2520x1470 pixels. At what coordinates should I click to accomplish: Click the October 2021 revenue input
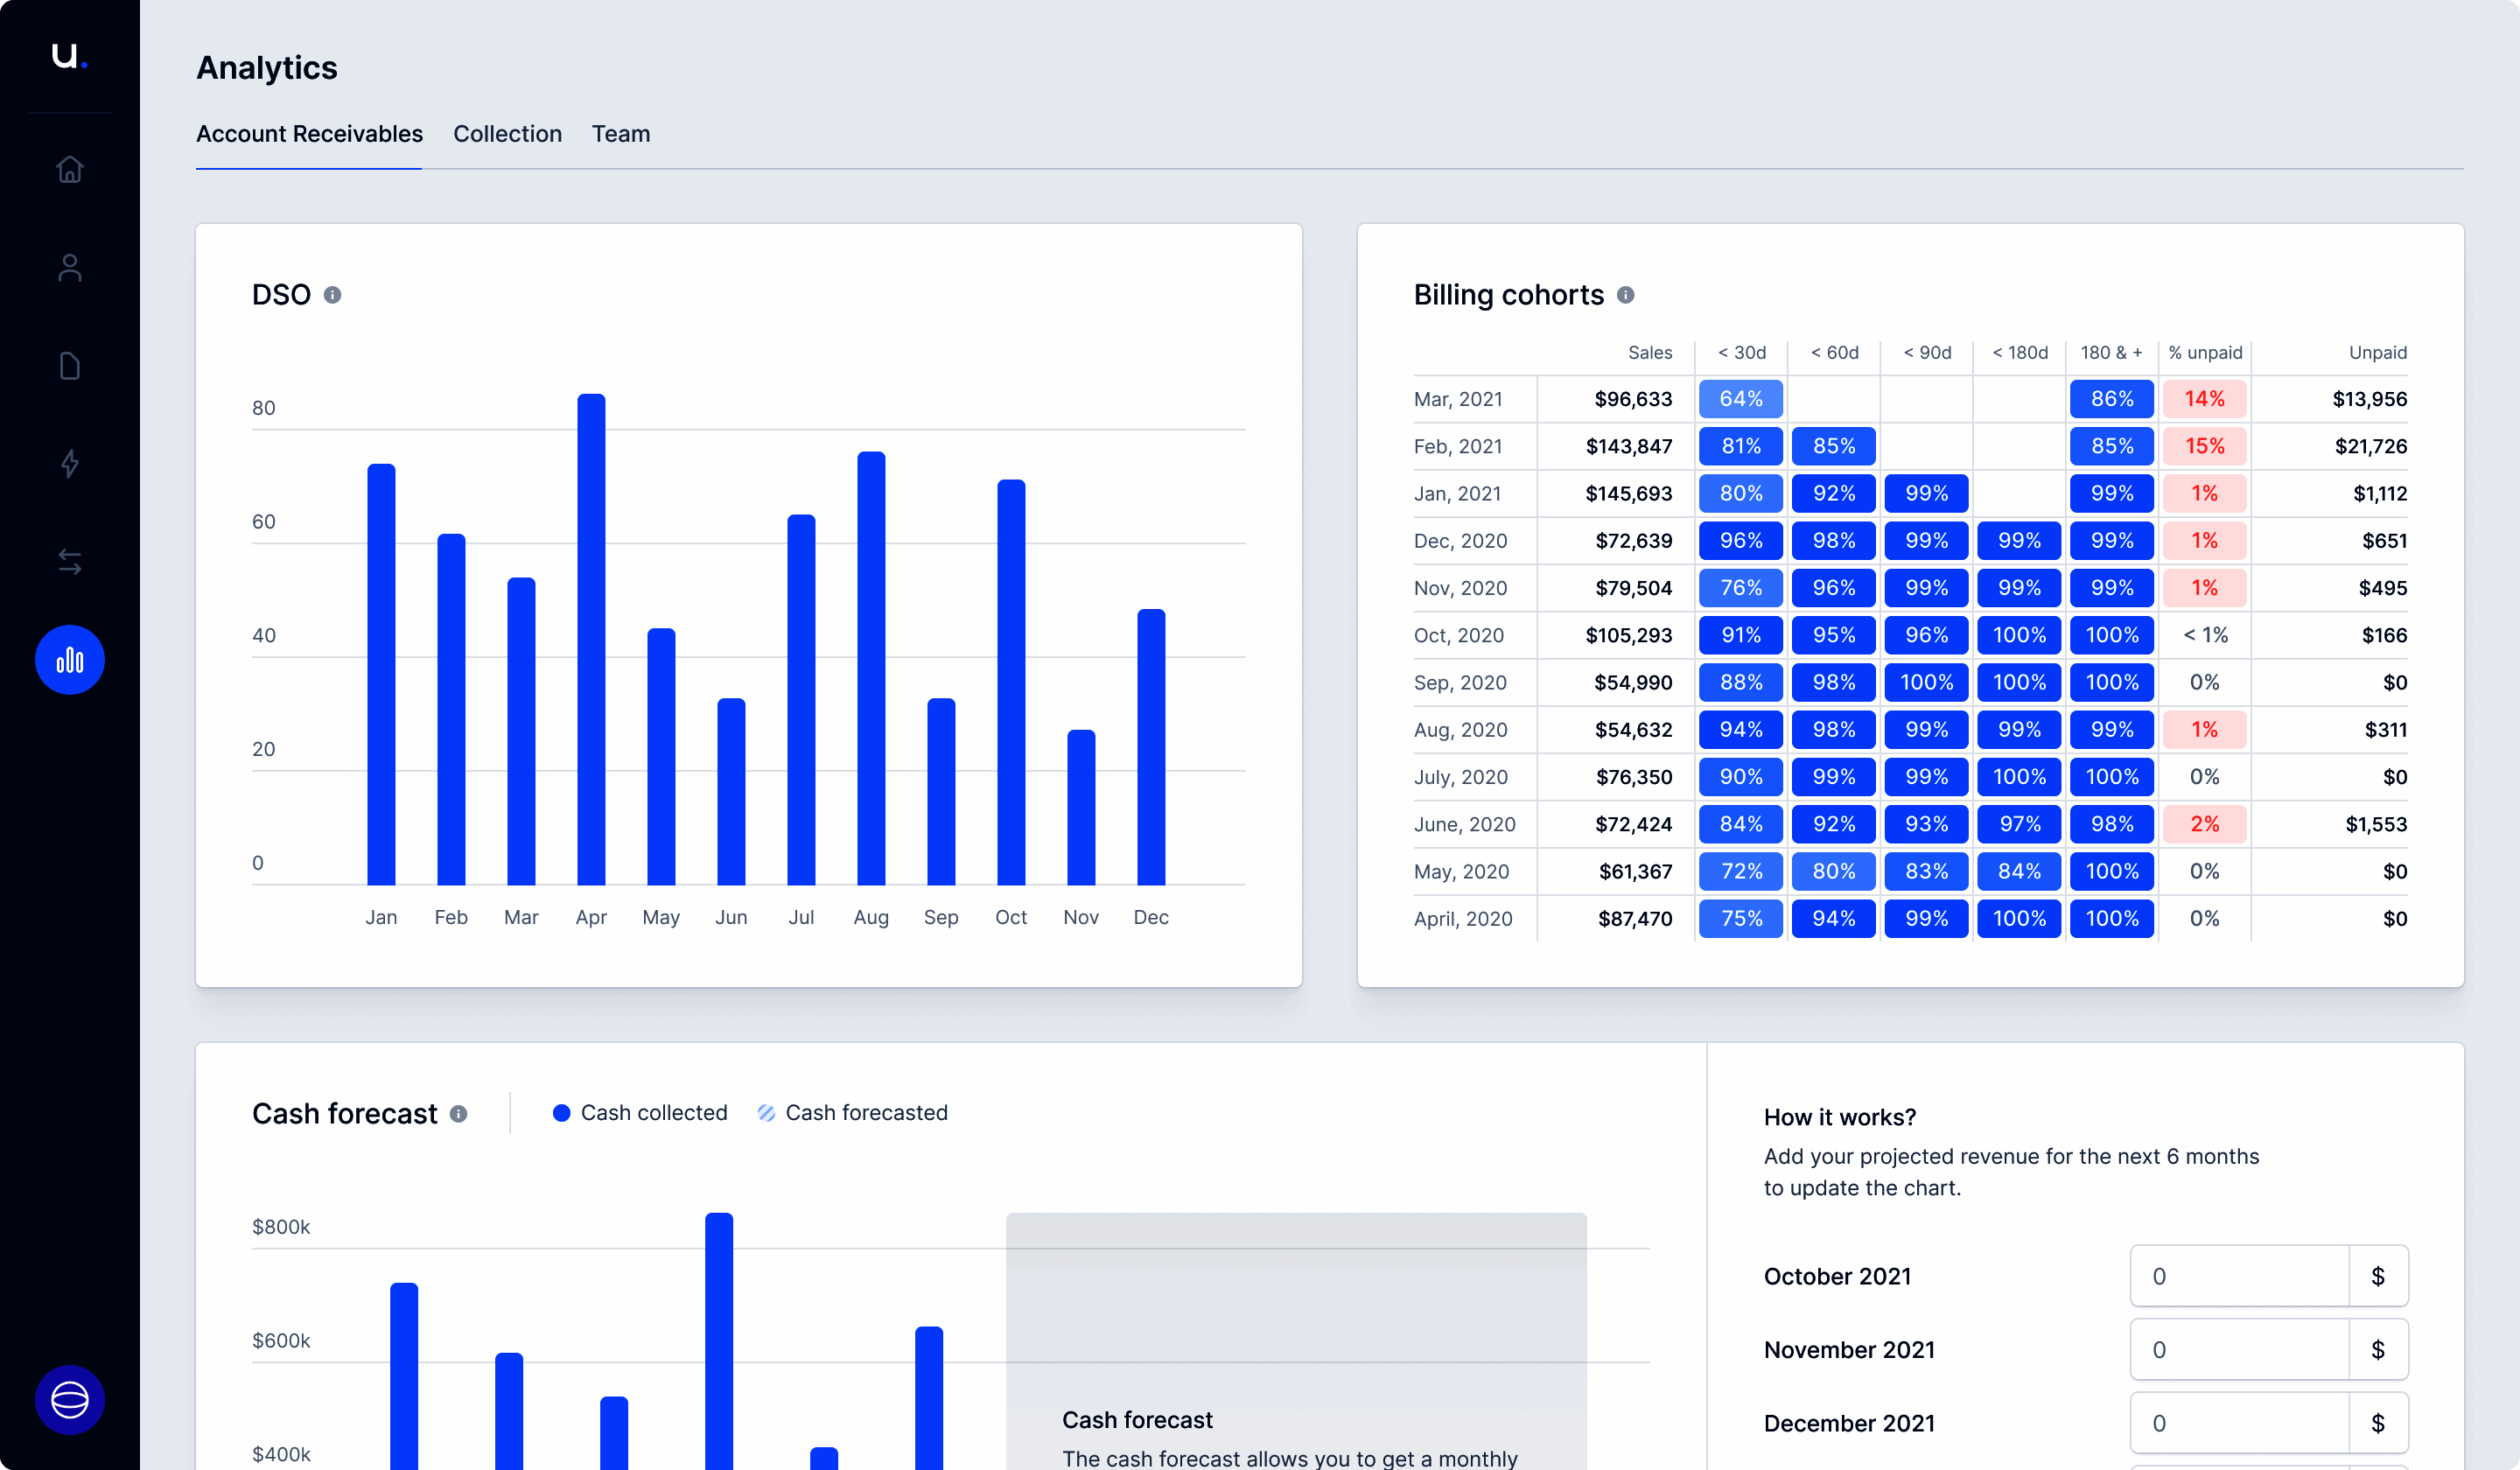pos(2238,1276)
